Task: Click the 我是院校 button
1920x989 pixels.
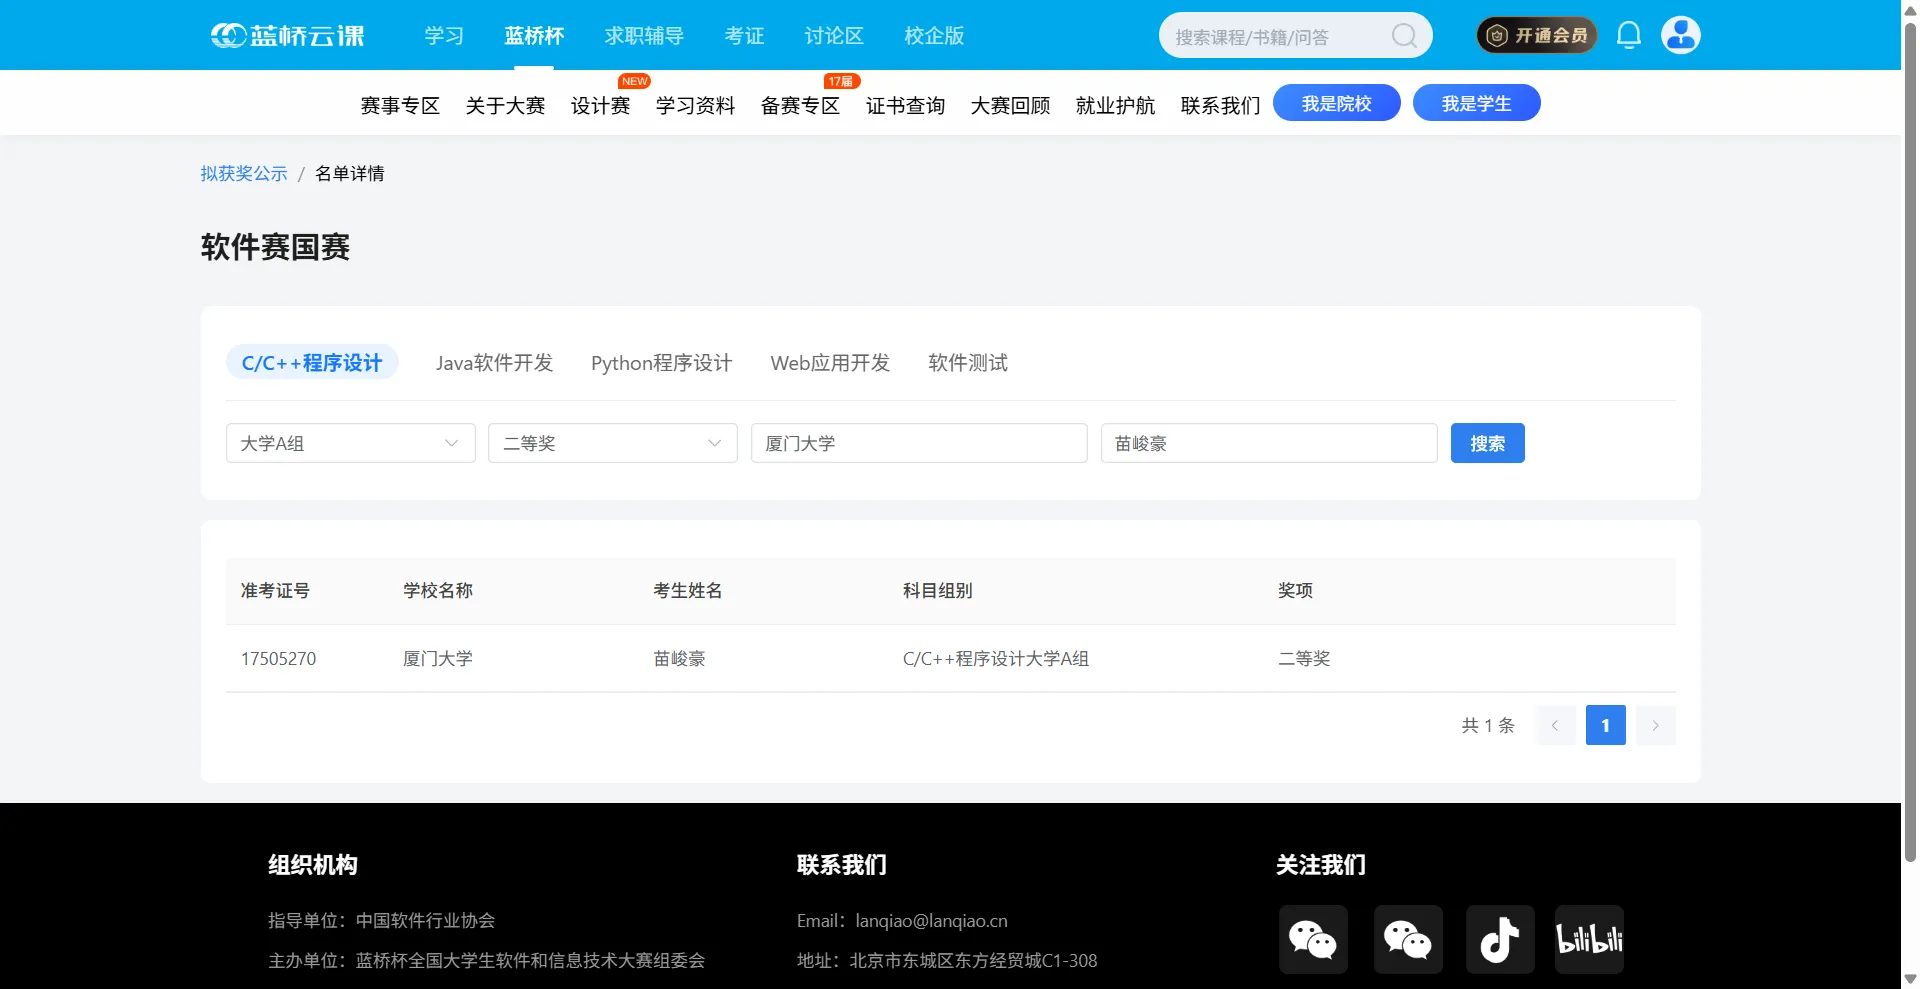Action: pyautogui.click(x=1337, y=103)
